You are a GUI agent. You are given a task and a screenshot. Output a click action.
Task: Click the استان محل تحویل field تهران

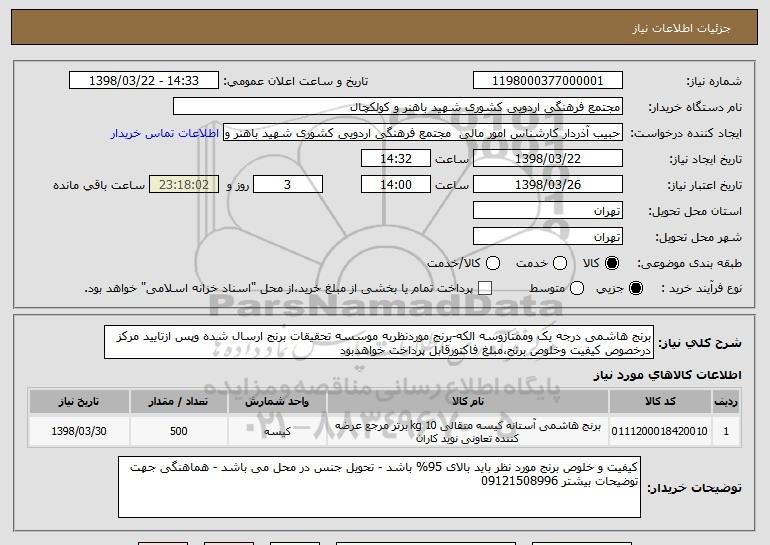548,211
